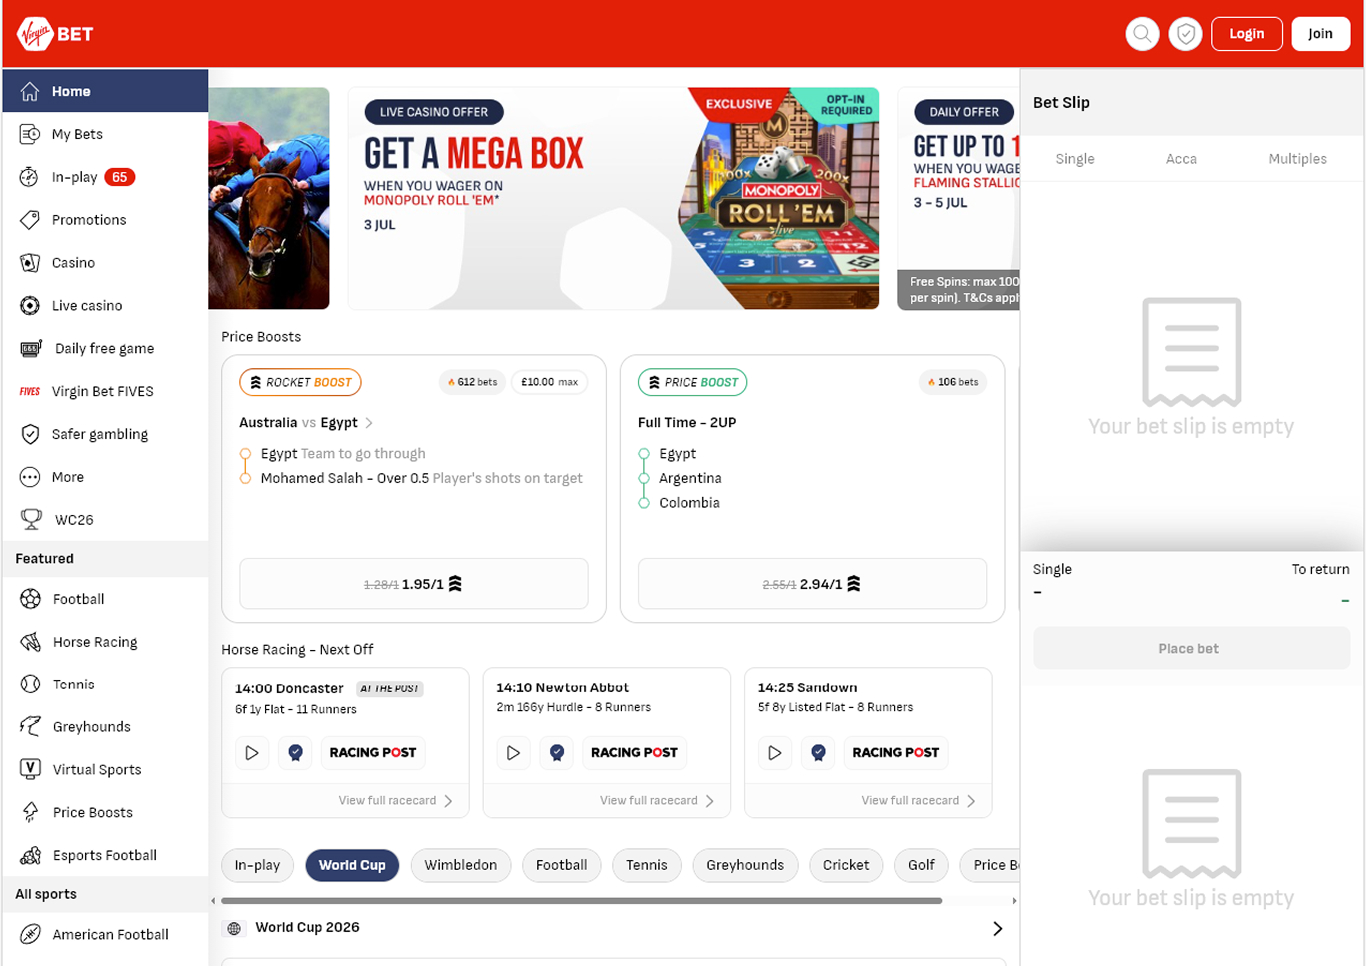Add Rocket Boost 1.95/1 odds to slip
The image size is (1366, 966).
[x=414, y=584]
